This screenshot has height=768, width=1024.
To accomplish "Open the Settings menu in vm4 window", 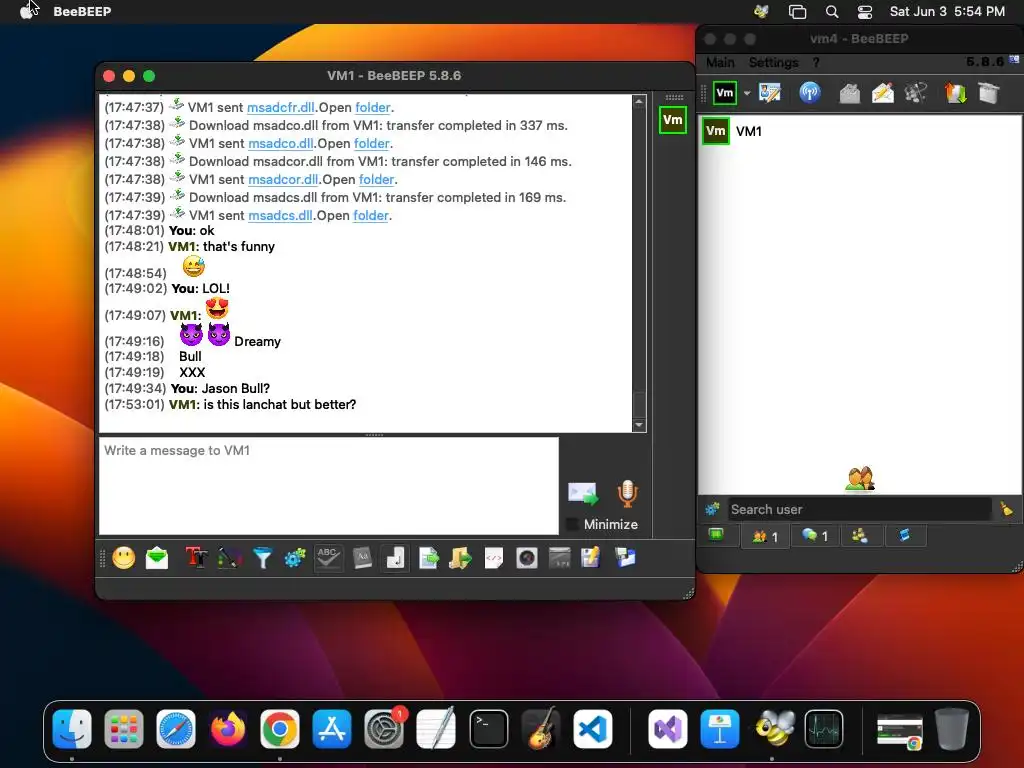I will tap(773, 63).
